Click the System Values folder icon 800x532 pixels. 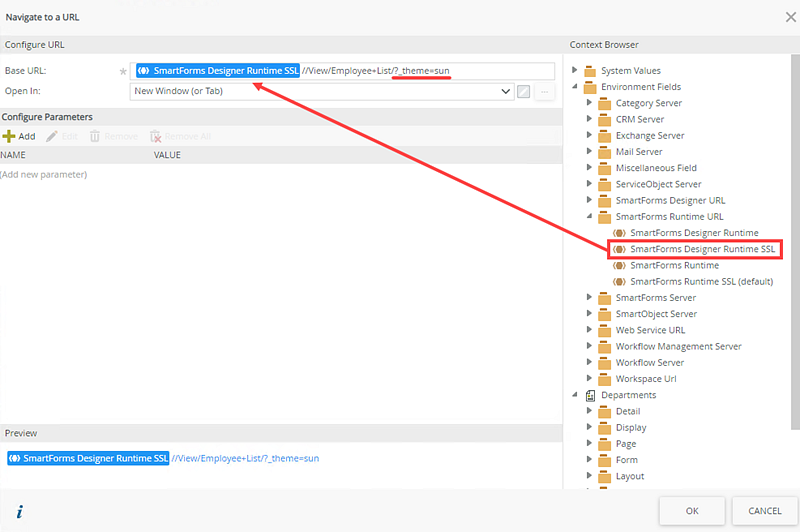tap(590, 70)
